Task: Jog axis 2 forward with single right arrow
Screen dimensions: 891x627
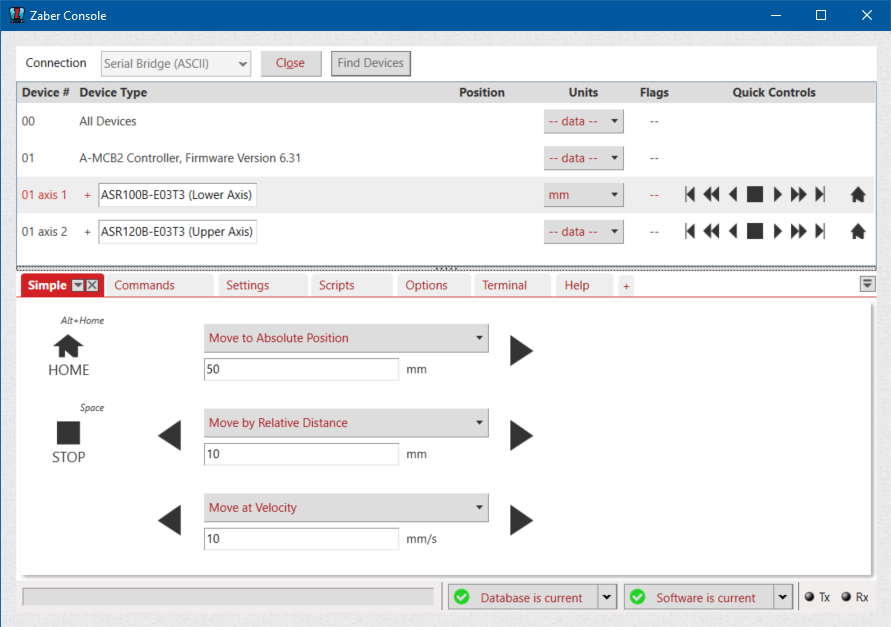Action: point(777,231)
